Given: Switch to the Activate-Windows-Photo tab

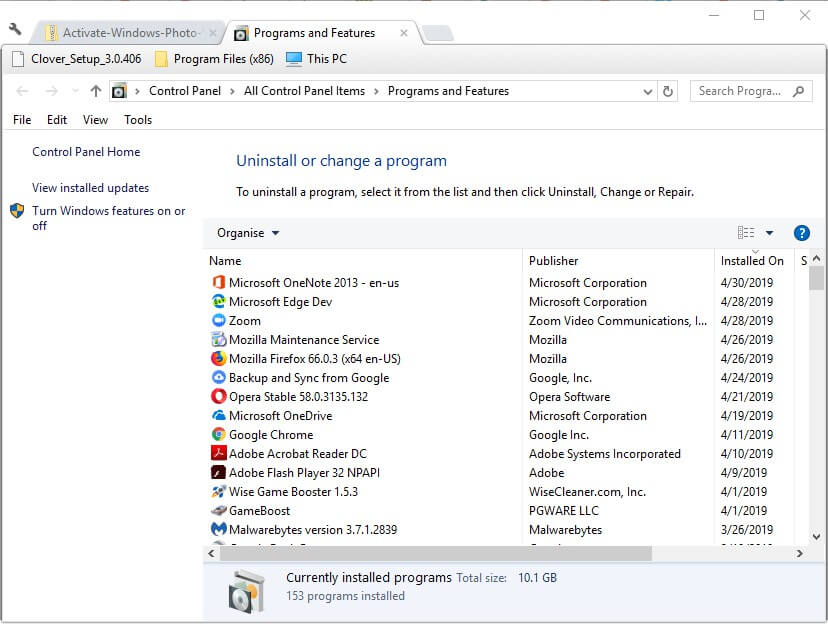Looking at the screenshot, I should [125, 33].
